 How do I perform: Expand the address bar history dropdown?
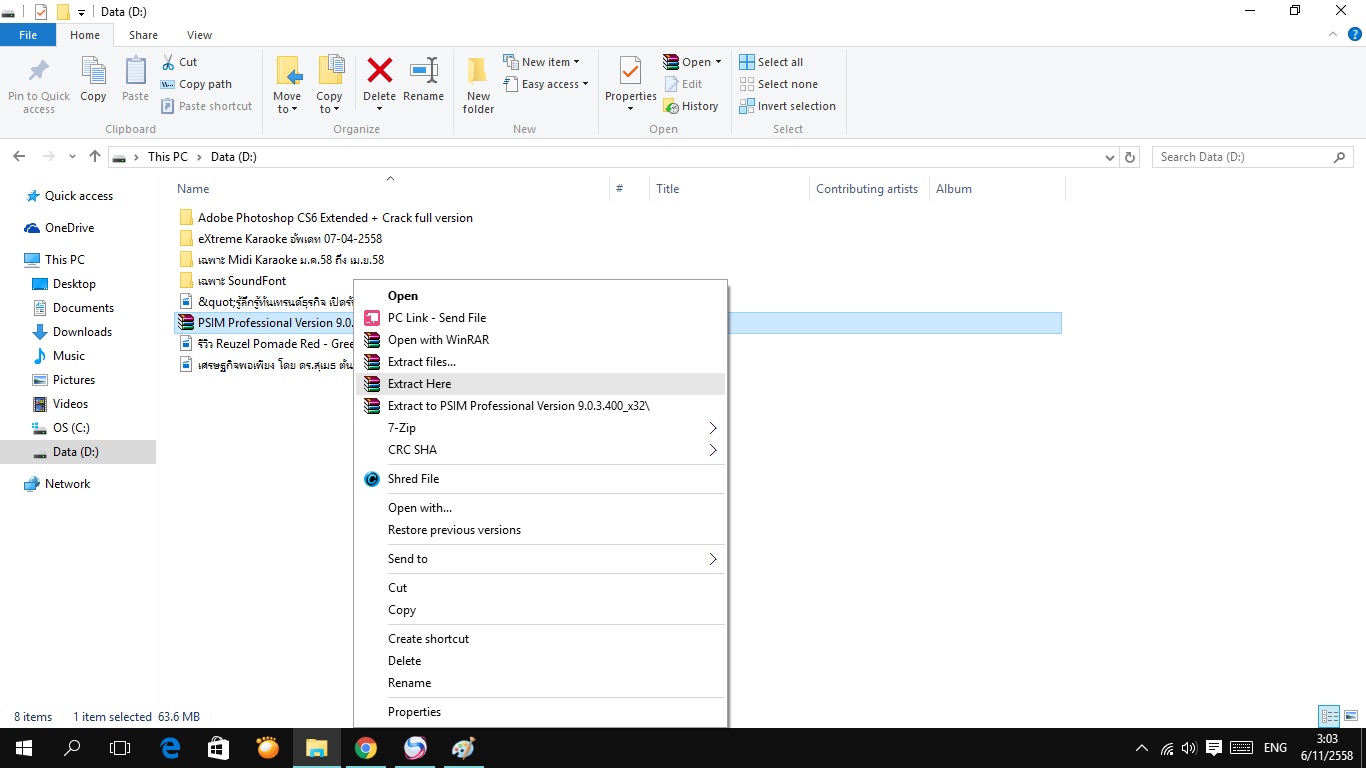click(1109, 157)
